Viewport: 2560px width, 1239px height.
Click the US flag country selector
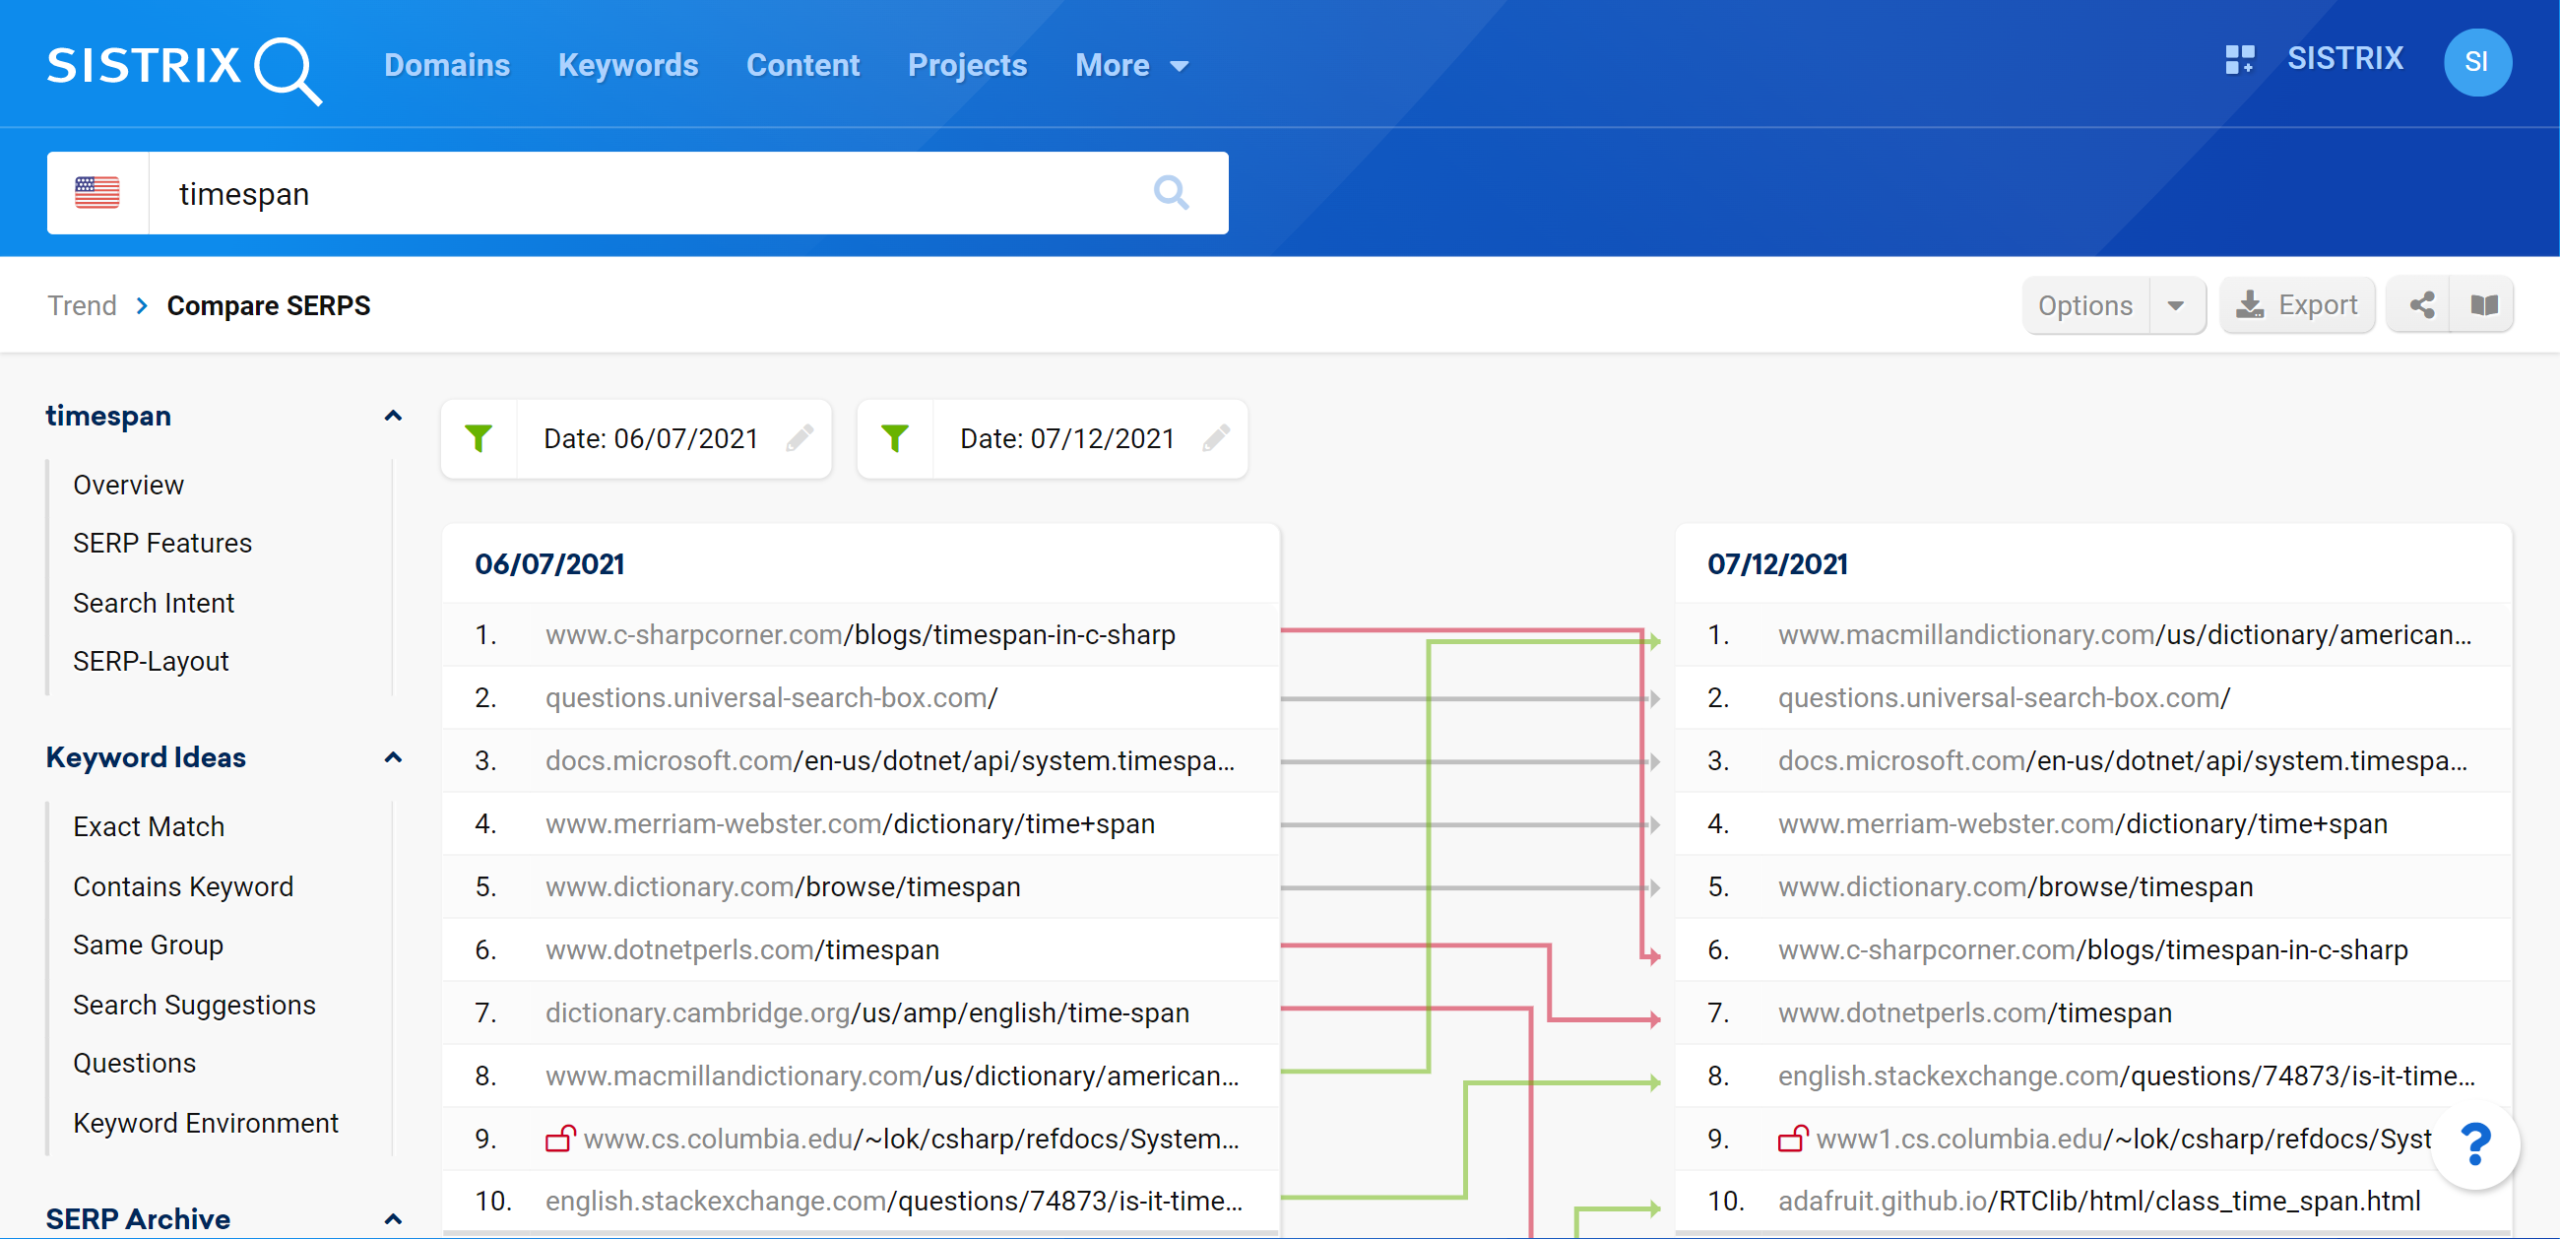point(97,192)
